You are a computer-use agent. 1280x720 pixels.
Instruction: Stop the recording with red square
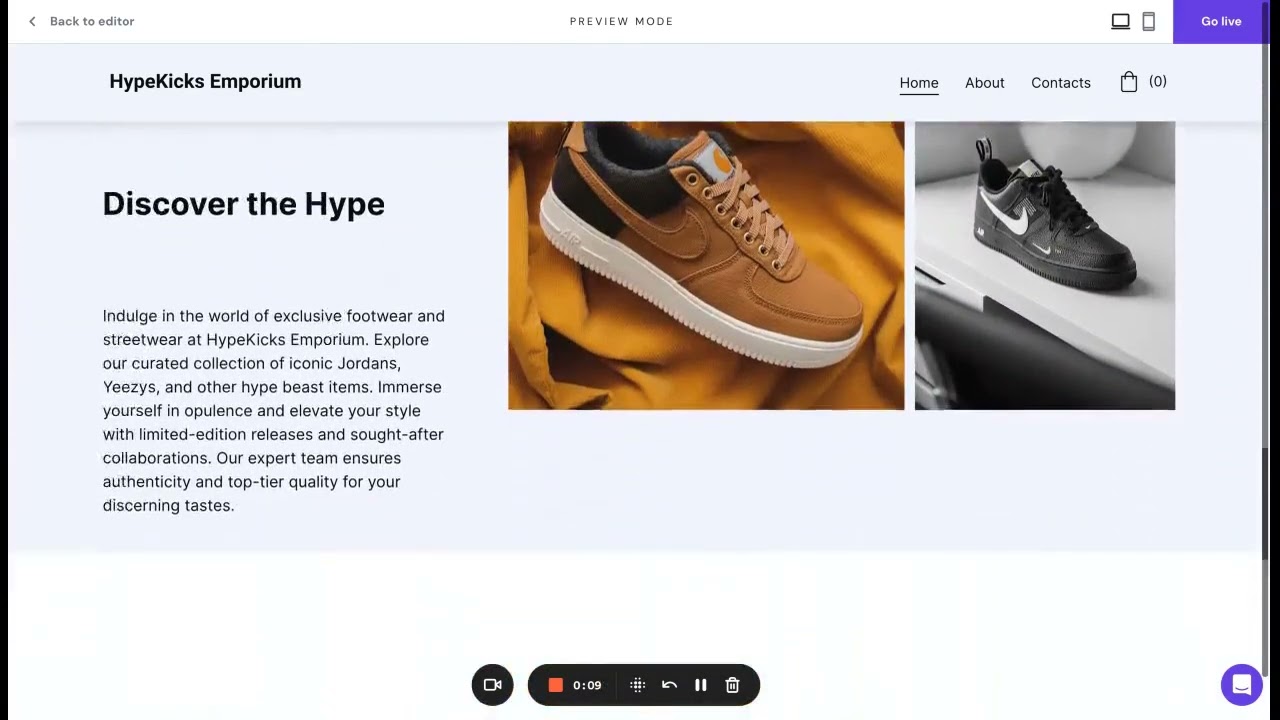tap(556, 685)
